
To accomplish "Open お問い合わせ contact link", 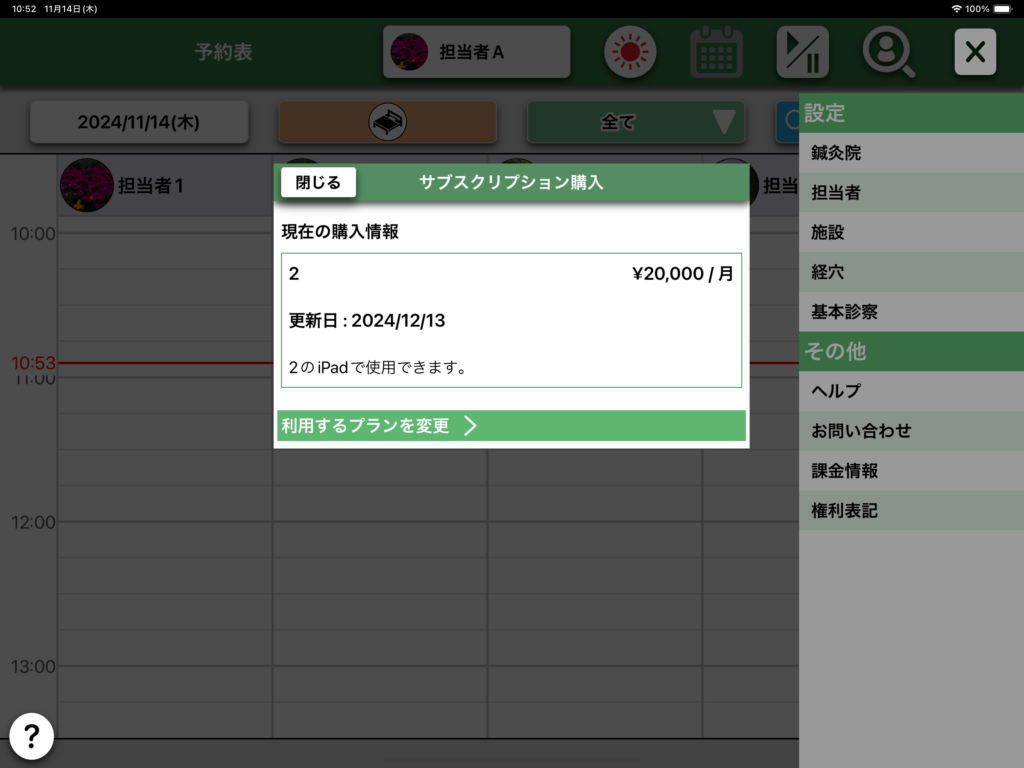I will [911, 431].
